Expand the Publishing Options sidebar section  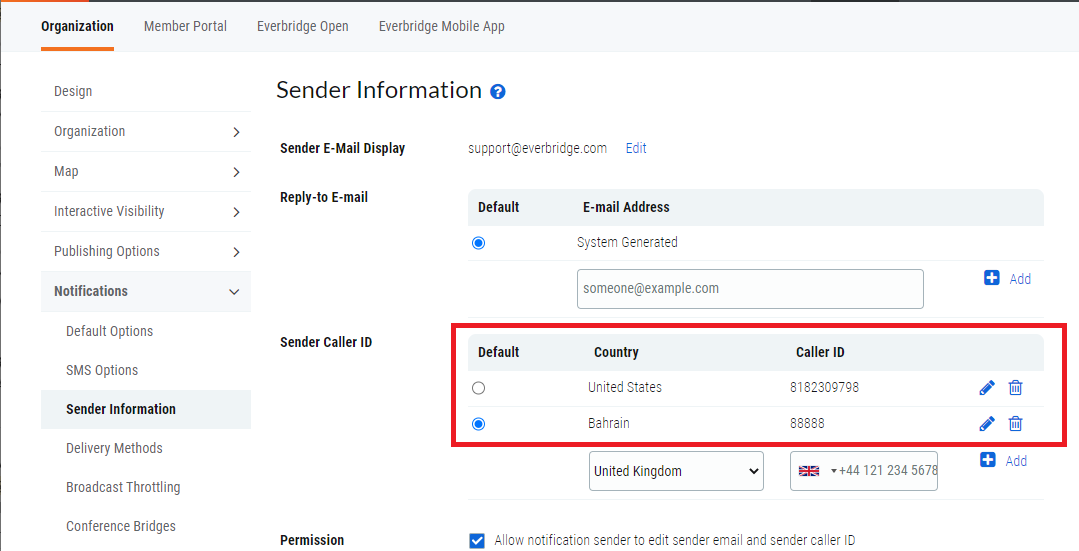point(236,252)
